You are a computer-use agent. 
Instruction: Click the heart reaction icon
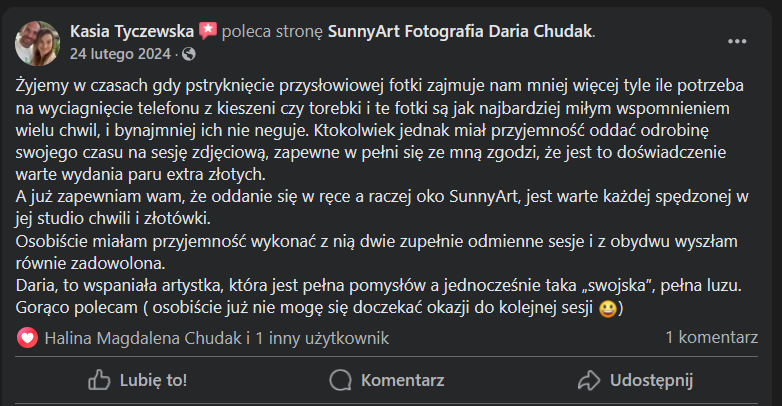point(28,338)
